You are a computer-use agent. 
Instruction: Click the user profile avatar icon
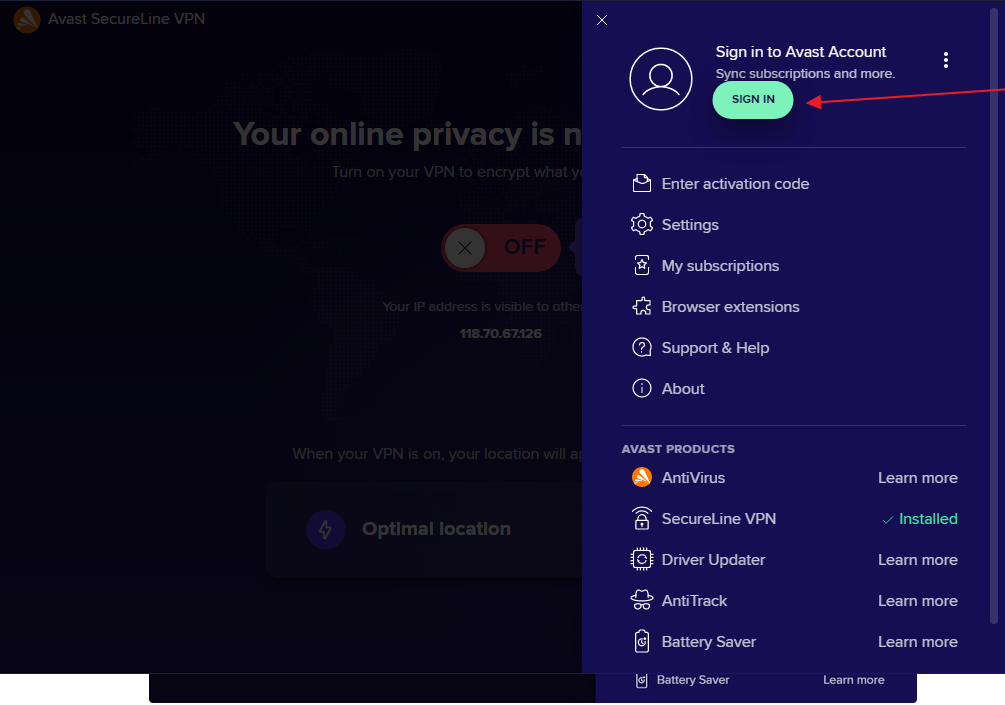661,78
